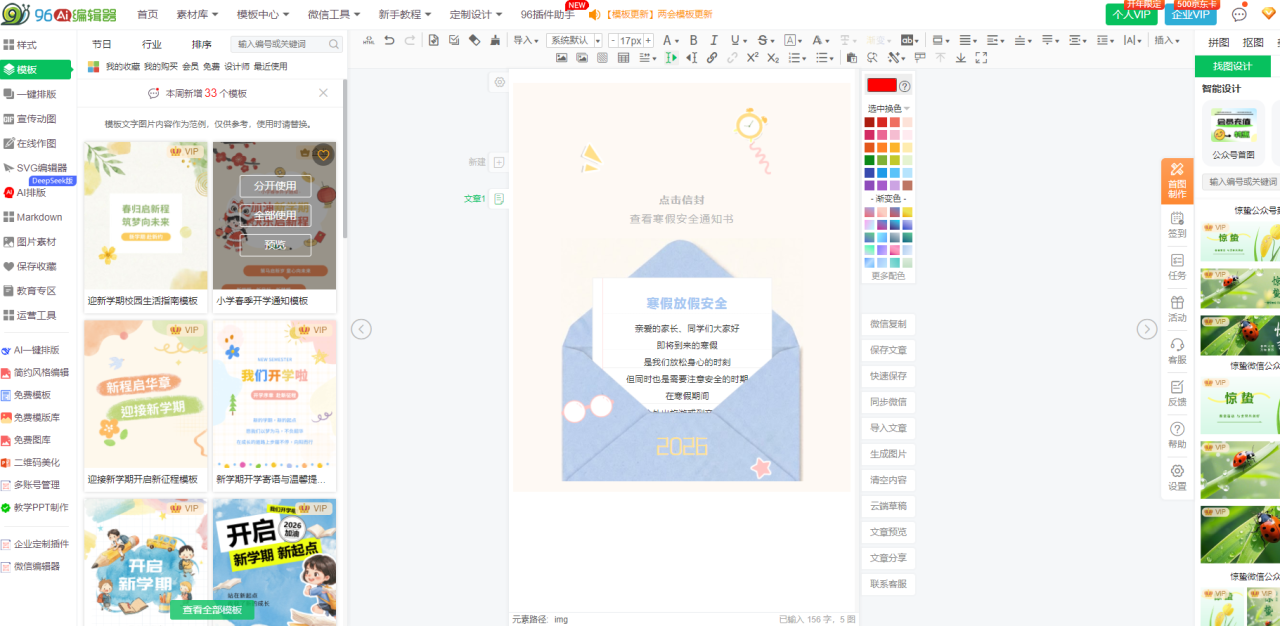The height and width of the screenshot is (626, 1280).
Task: Toggle bold text formatting
Action: (693, 40)
